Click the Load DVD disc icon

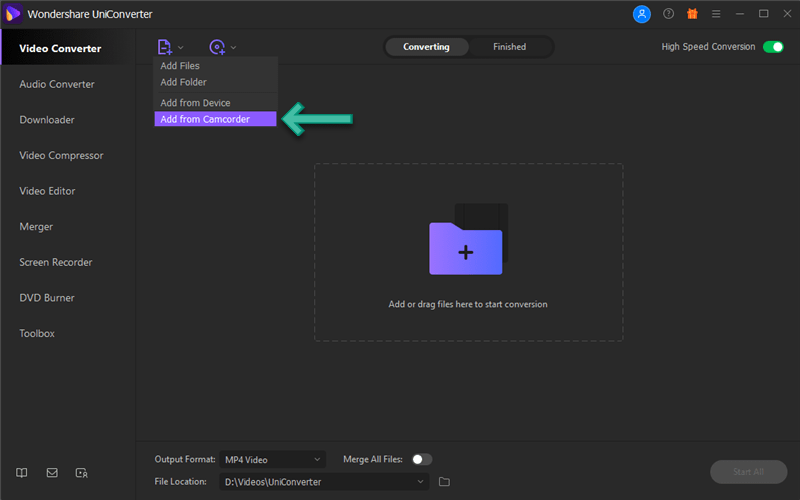click(217, 47)
